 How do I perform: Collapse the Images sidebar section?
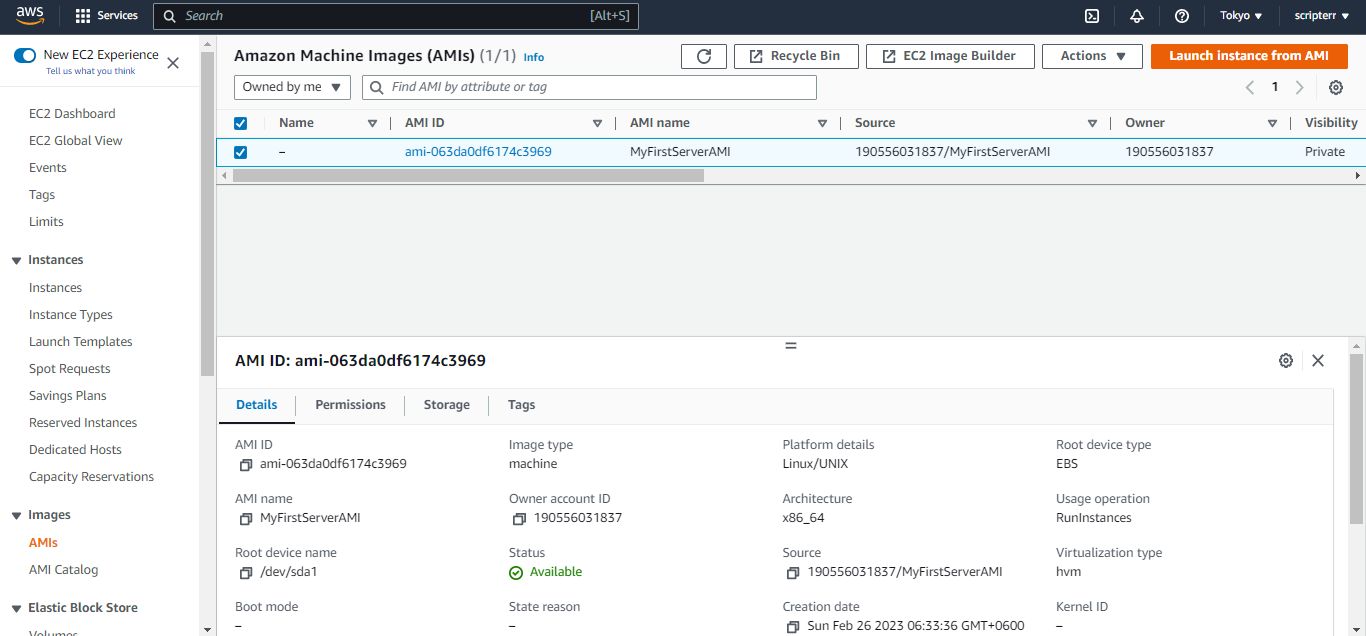coord(16,515)
